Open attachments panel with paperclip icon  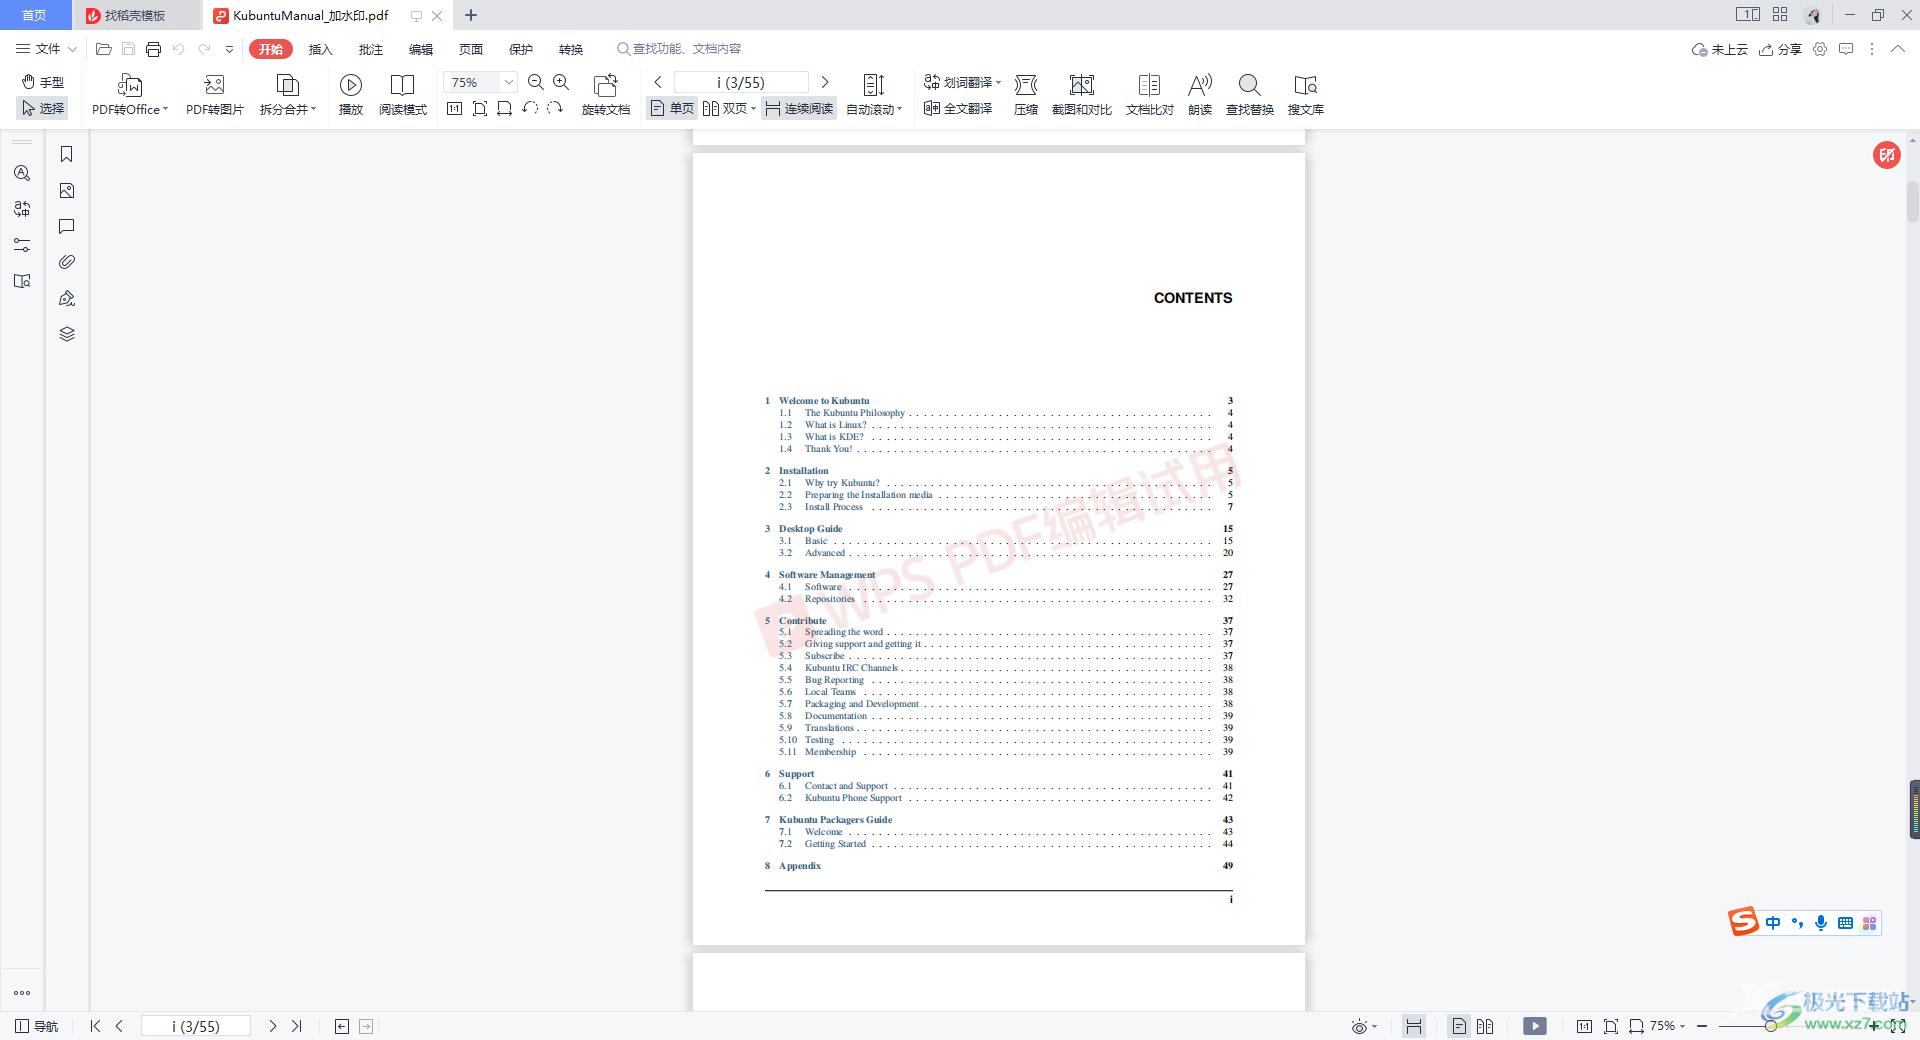[x=67, y=262]
